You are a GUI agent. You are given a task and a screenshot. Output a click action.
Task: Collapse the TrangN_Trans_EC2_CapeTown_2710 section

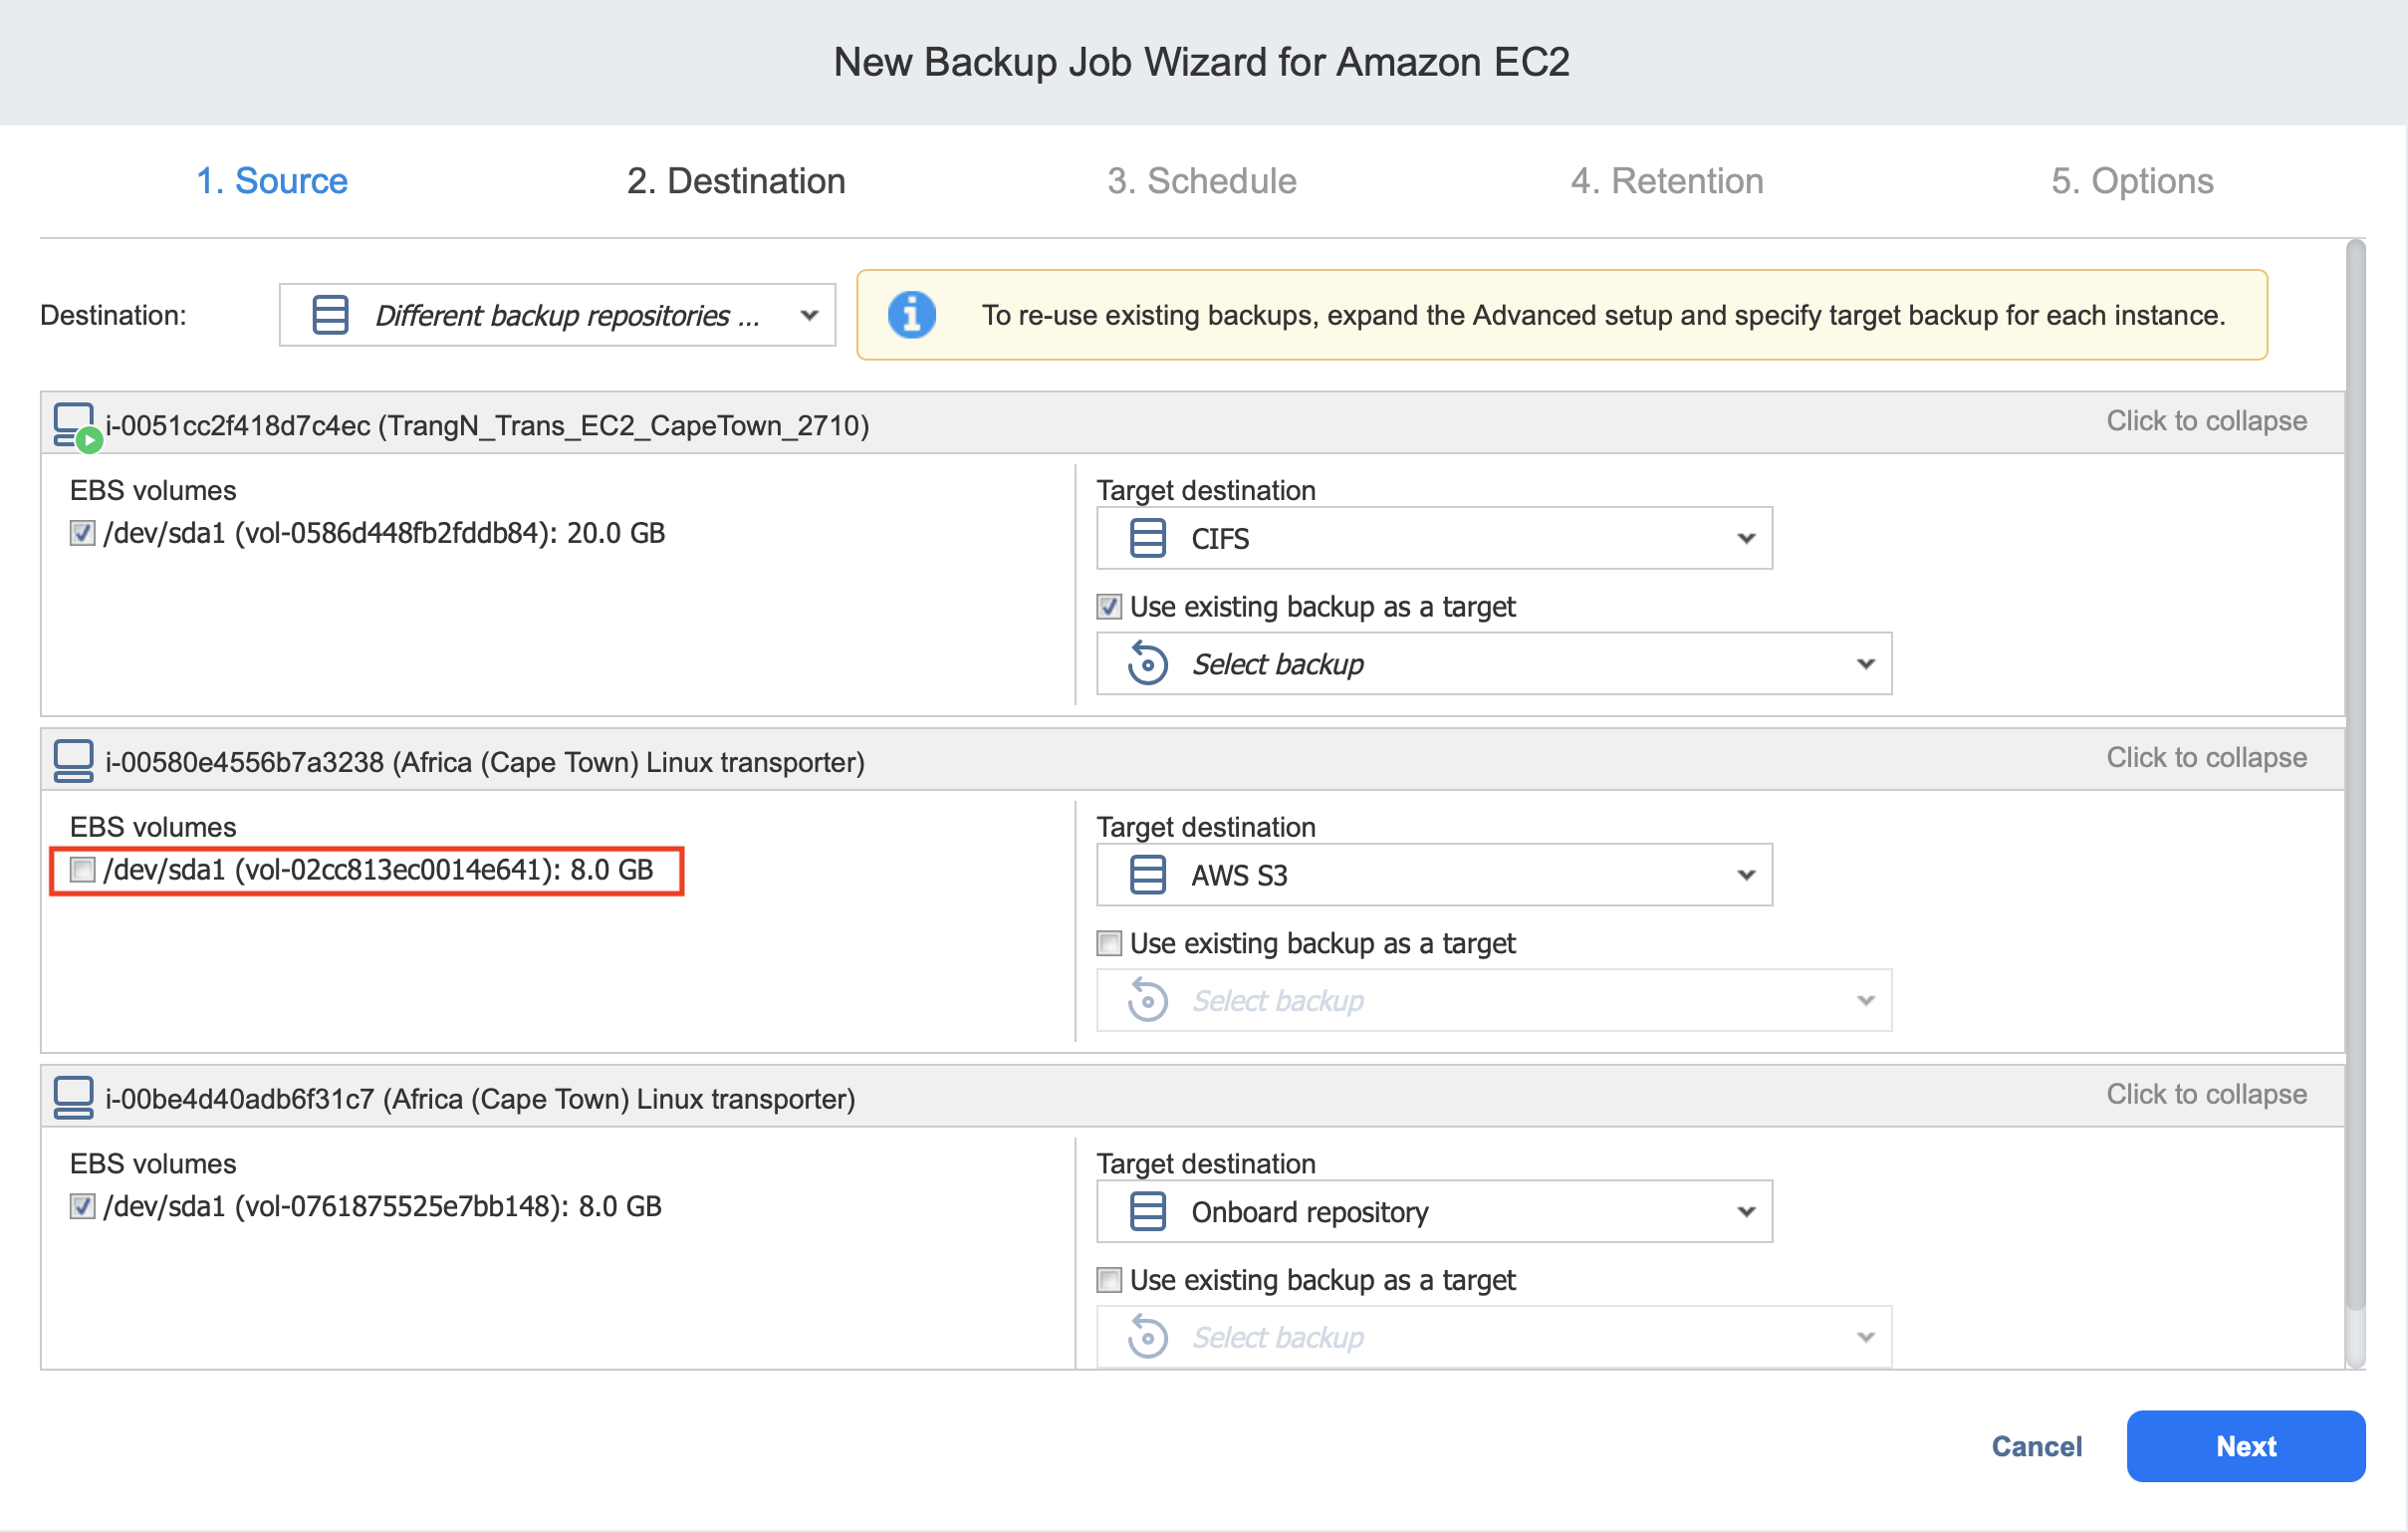pyautogui.click(x=2206, y=421)
